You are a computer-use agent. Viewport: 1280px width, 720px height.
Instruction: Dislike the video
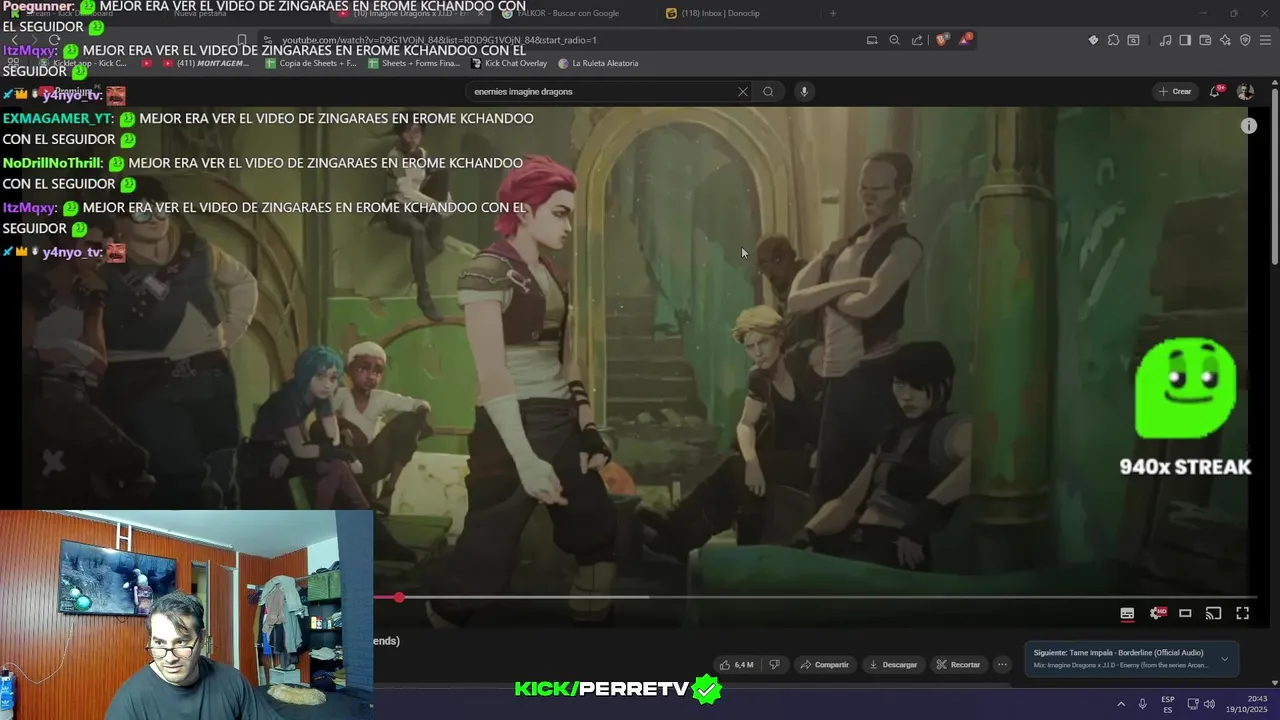pyautogui.click(x=774, y=664)
